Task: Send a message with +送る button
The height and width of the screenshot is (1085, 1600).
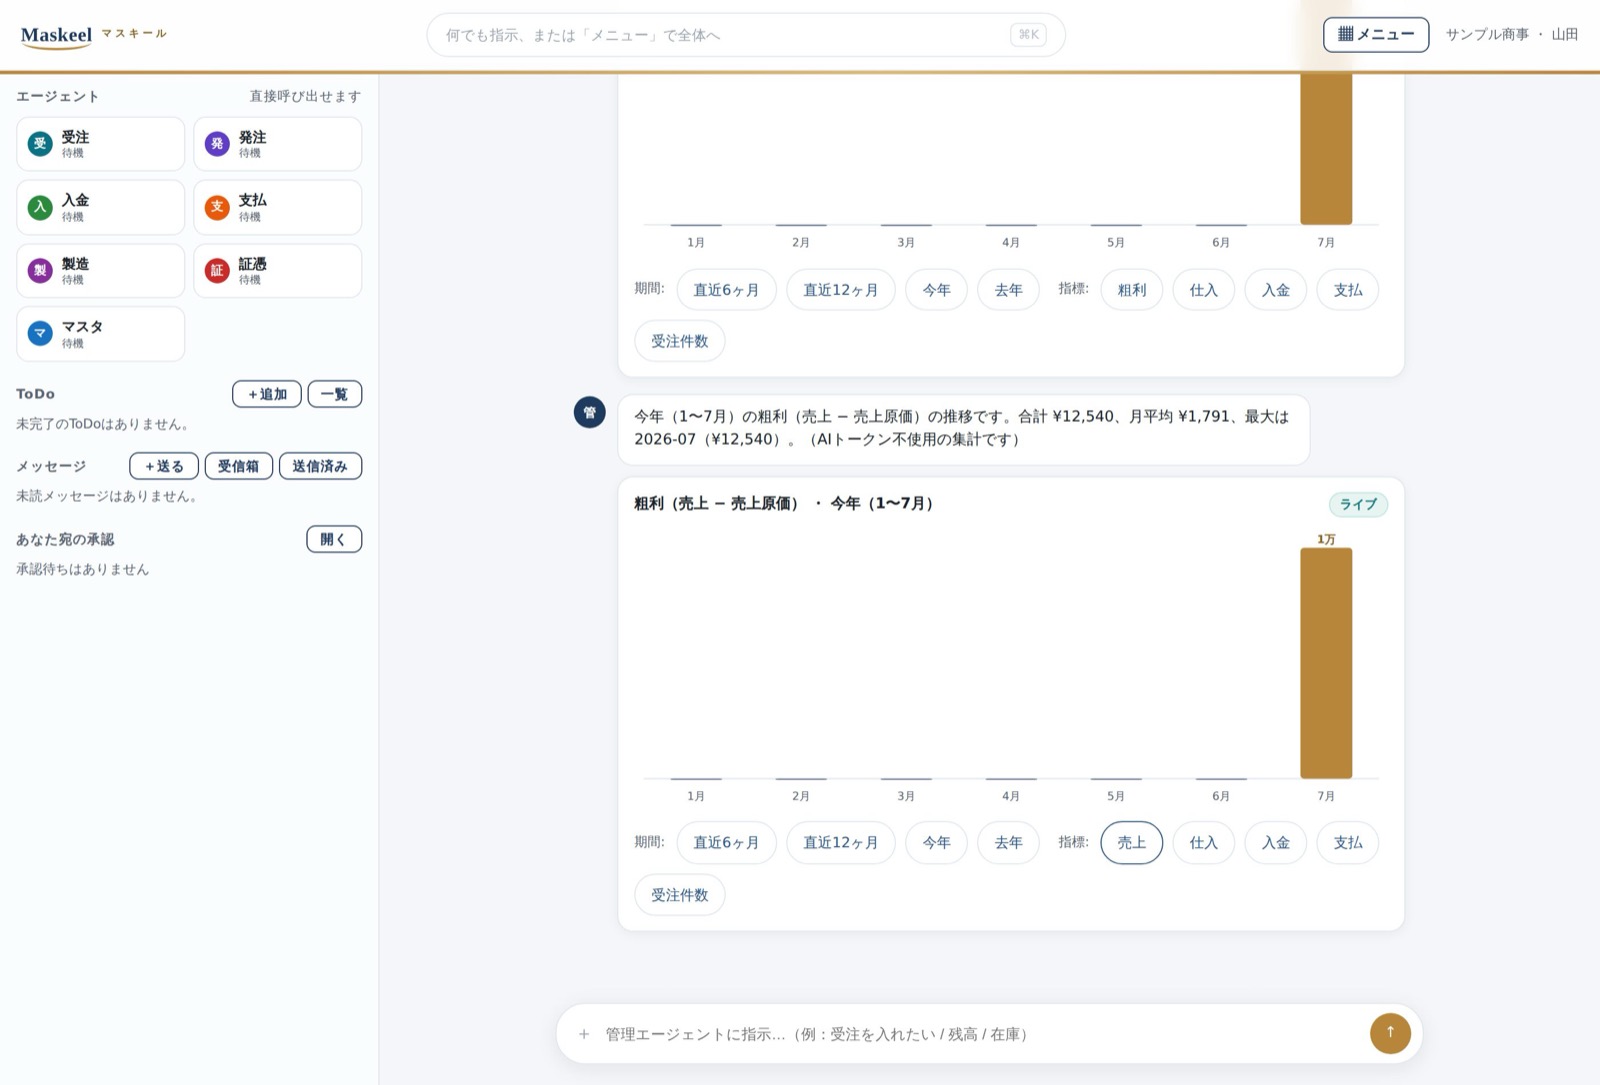Action: [164, 466]
